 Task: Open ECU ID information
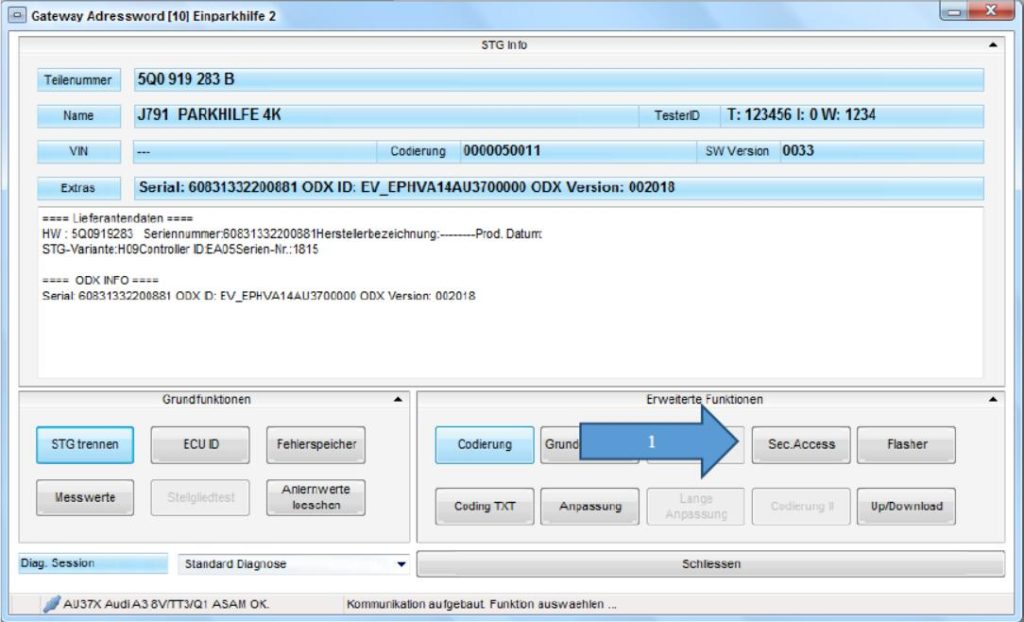200,445
